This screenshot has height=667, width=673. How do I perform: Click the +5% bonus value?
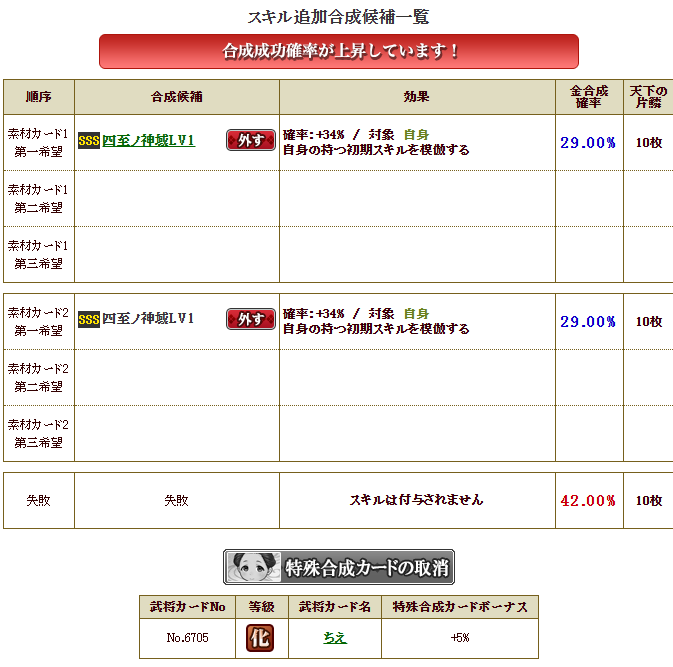click(460, 638)
